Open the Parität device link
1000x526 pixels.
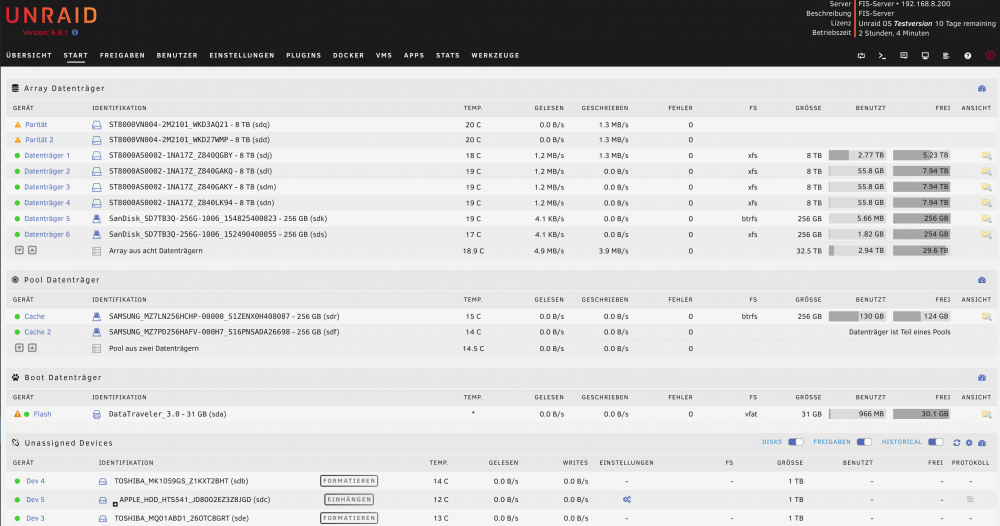[x=36, y=125]
